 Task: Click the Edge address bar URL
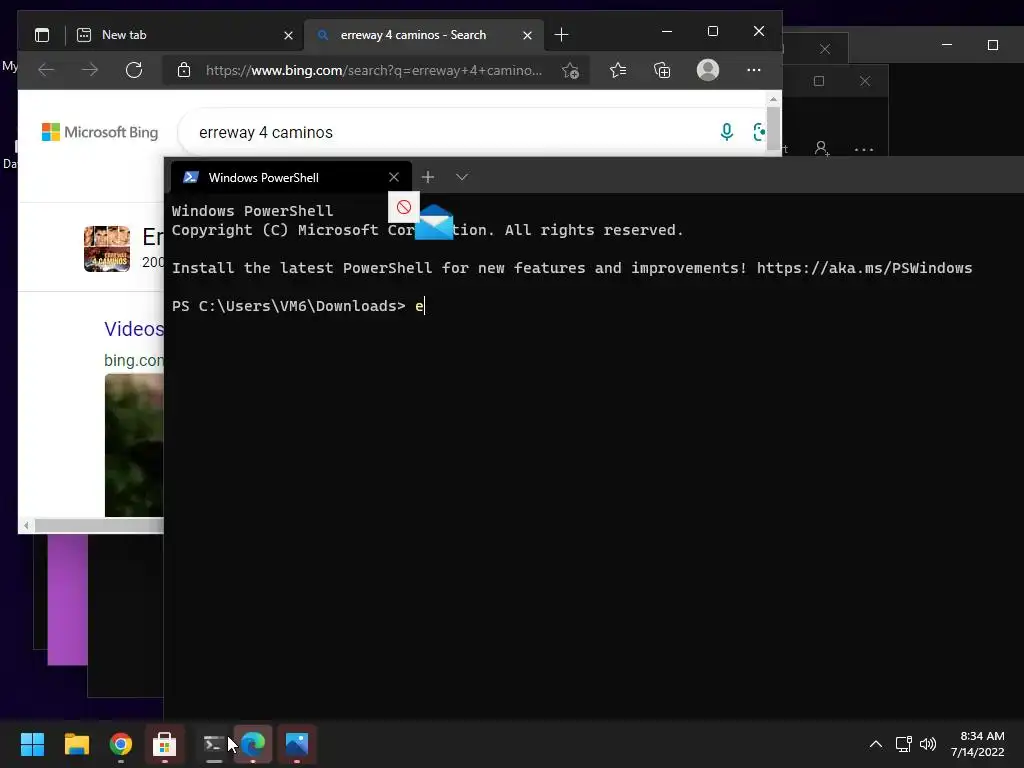374,71
